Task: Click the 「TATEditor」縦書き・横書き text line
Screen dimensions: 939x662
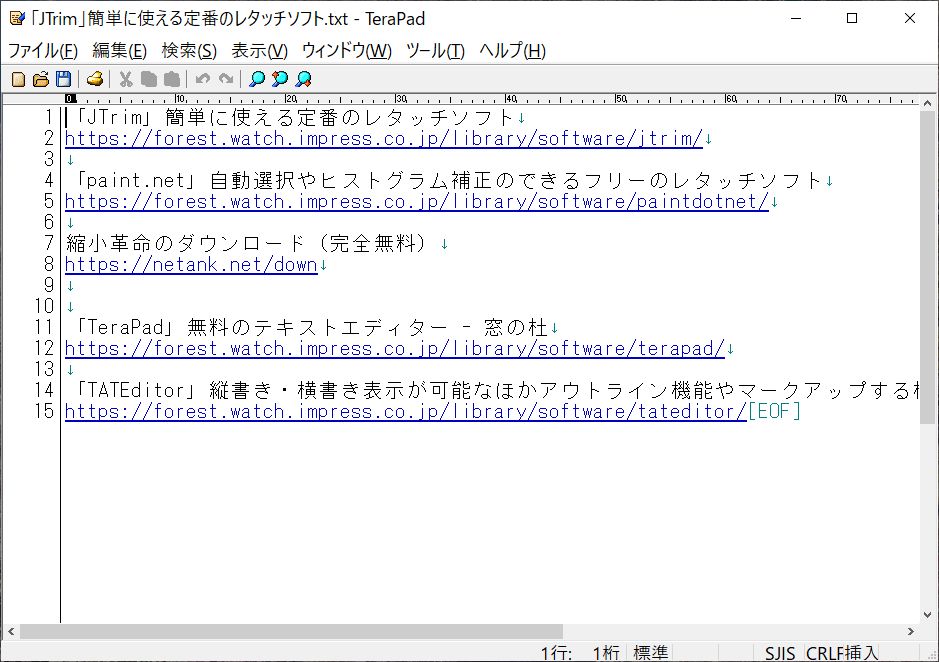Action: [493, 390]
